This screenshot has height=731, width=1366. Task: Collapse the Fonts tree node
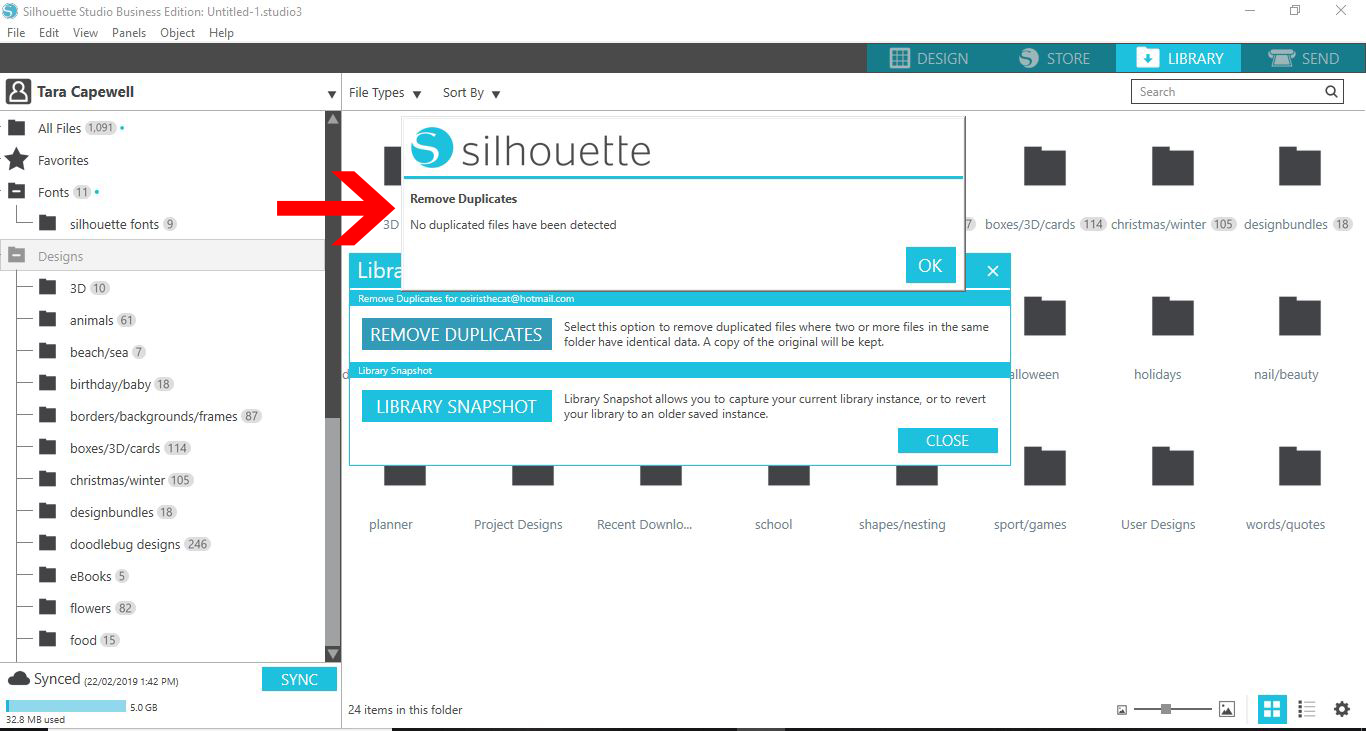17,191
